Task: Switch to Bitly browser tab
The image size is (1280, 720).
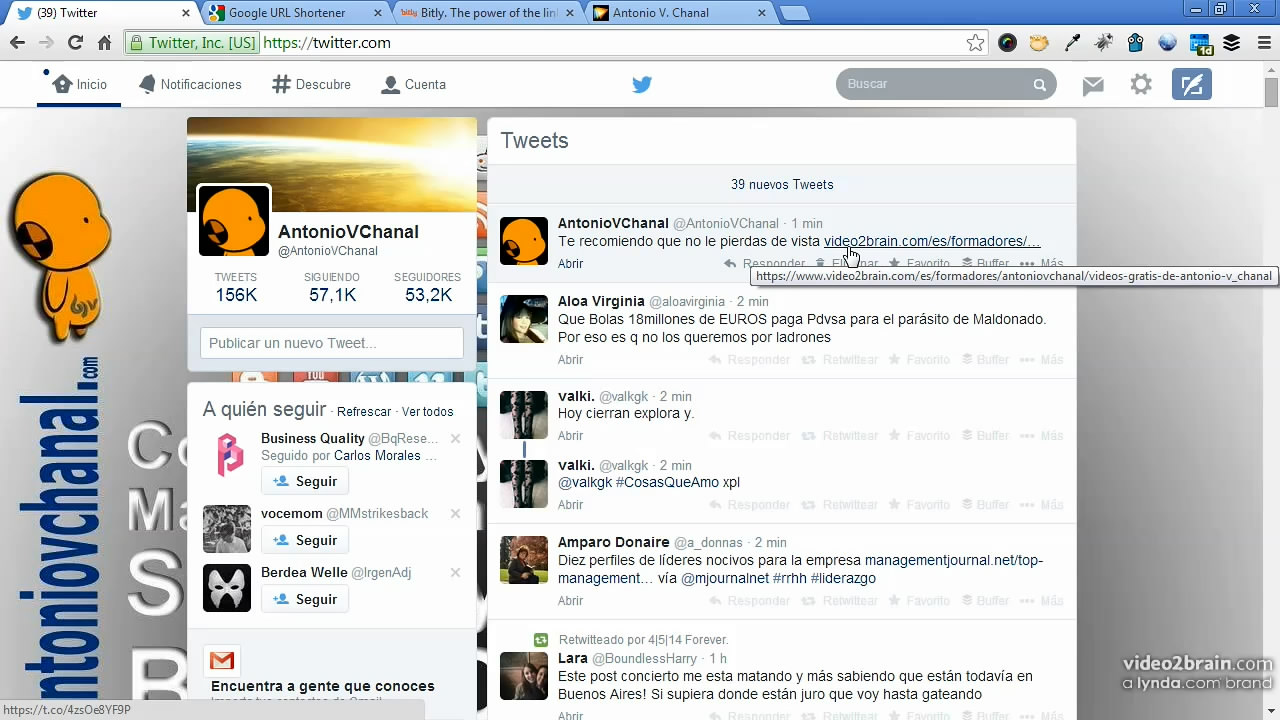Action: tap(485, 13)
